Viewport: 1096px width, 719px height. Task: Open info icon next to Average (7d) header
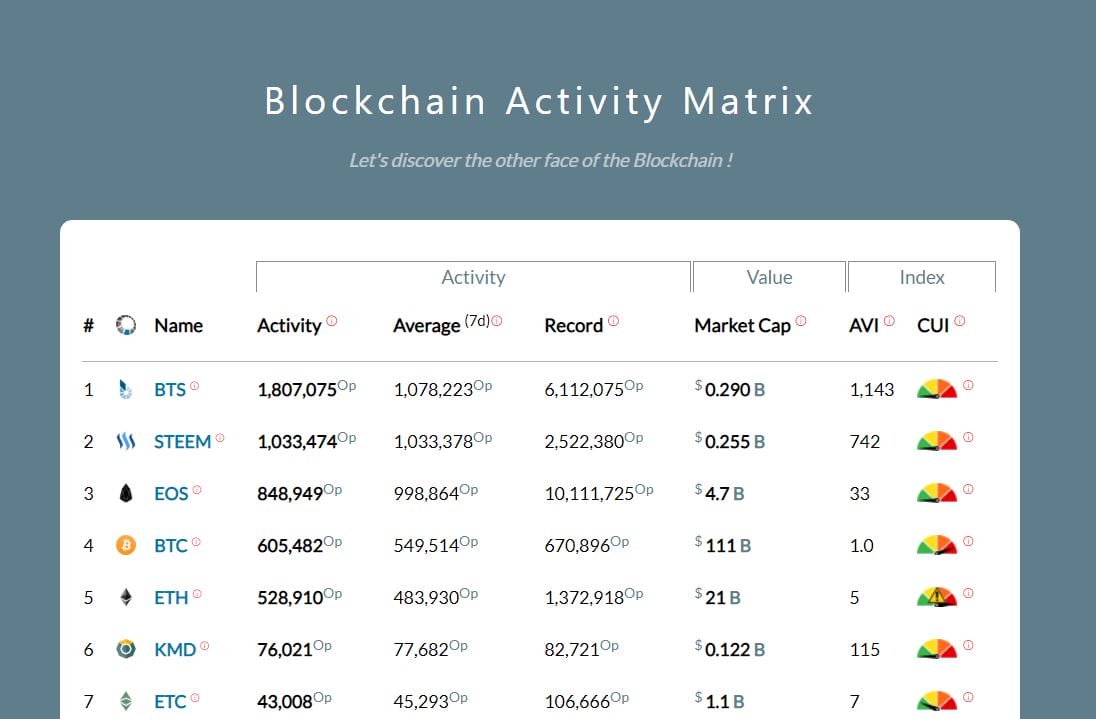[497, 321]
